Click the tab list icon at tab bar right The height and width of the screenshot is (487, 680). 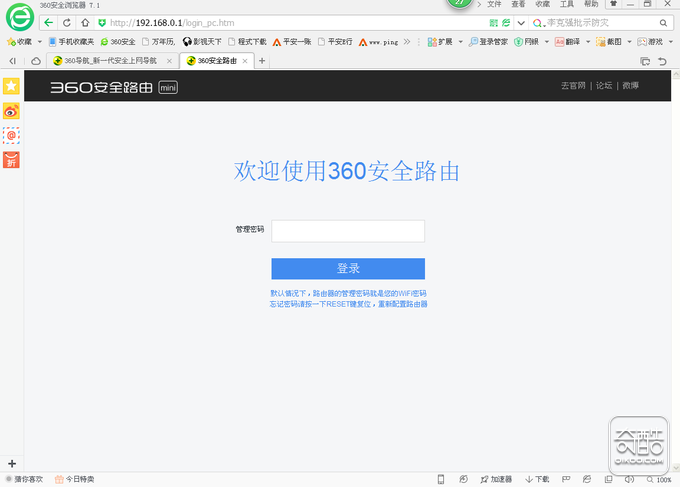point(645,61)
